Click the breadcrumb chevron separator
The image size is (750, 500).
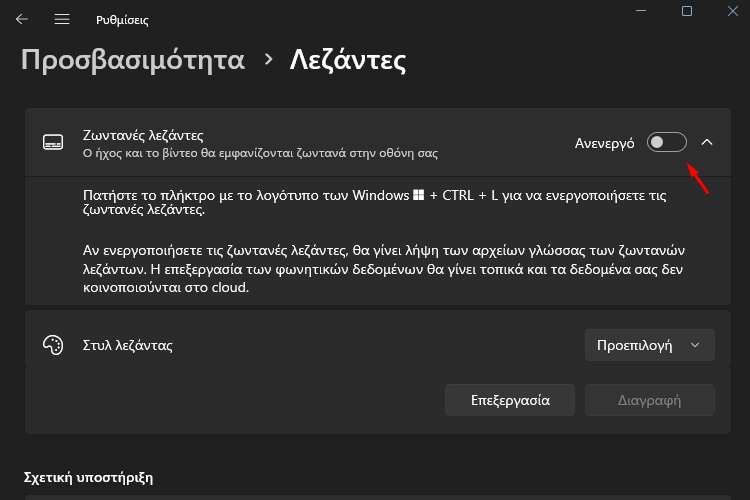[x=268, y=60]
